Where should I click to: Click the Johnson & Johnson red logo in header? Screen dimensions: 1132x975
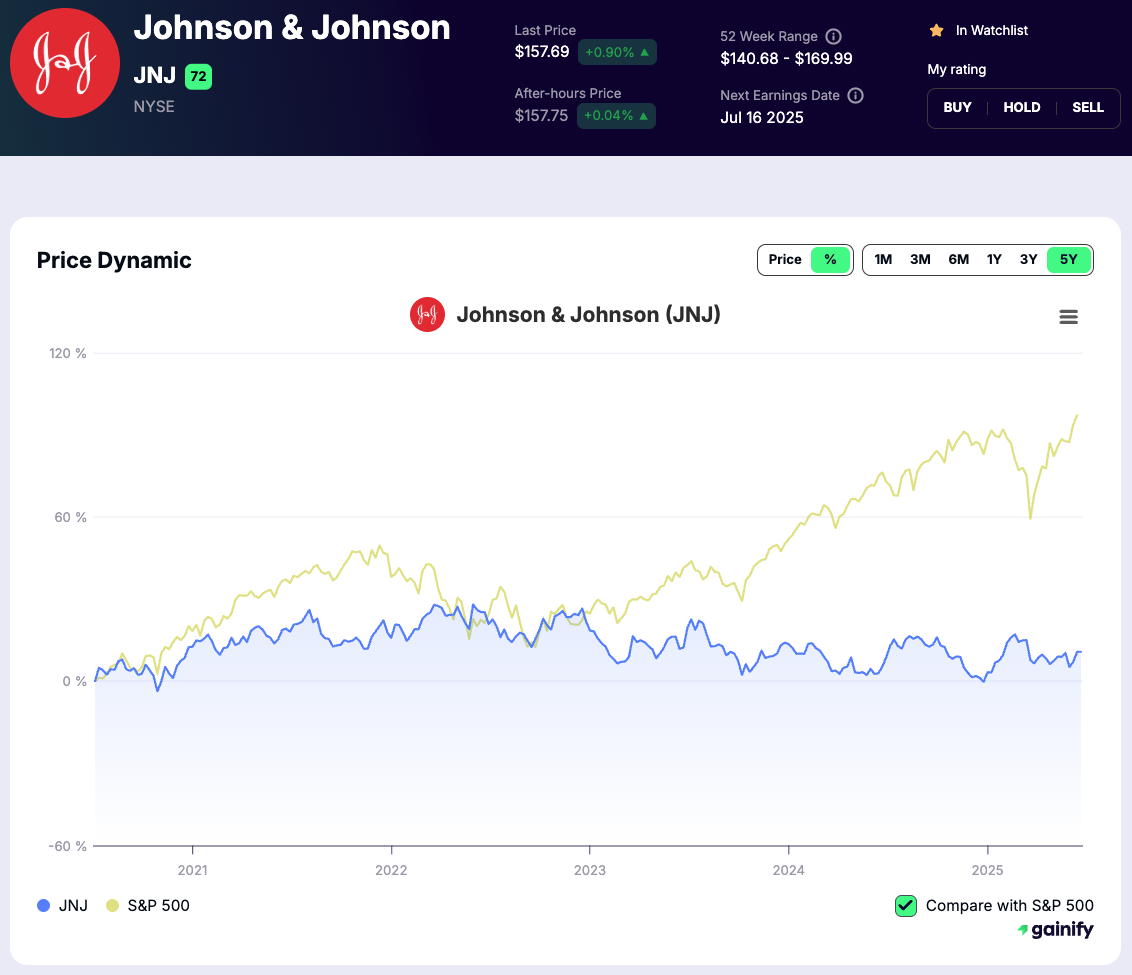pyautogui.click(x=65, y=63)
